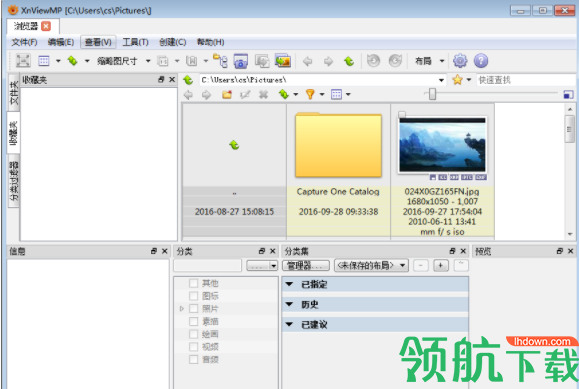
Task: Tick the 其他 category checkbox
Action: (193, 283)
